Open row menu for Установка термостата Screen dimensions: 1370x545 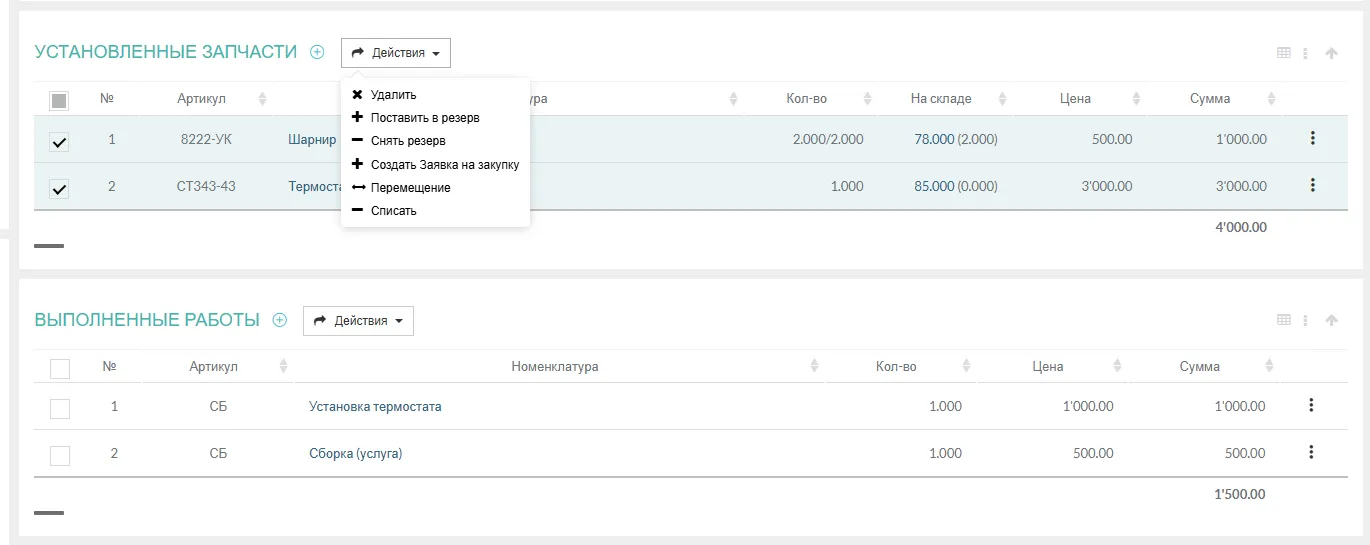click(1311, 405)
